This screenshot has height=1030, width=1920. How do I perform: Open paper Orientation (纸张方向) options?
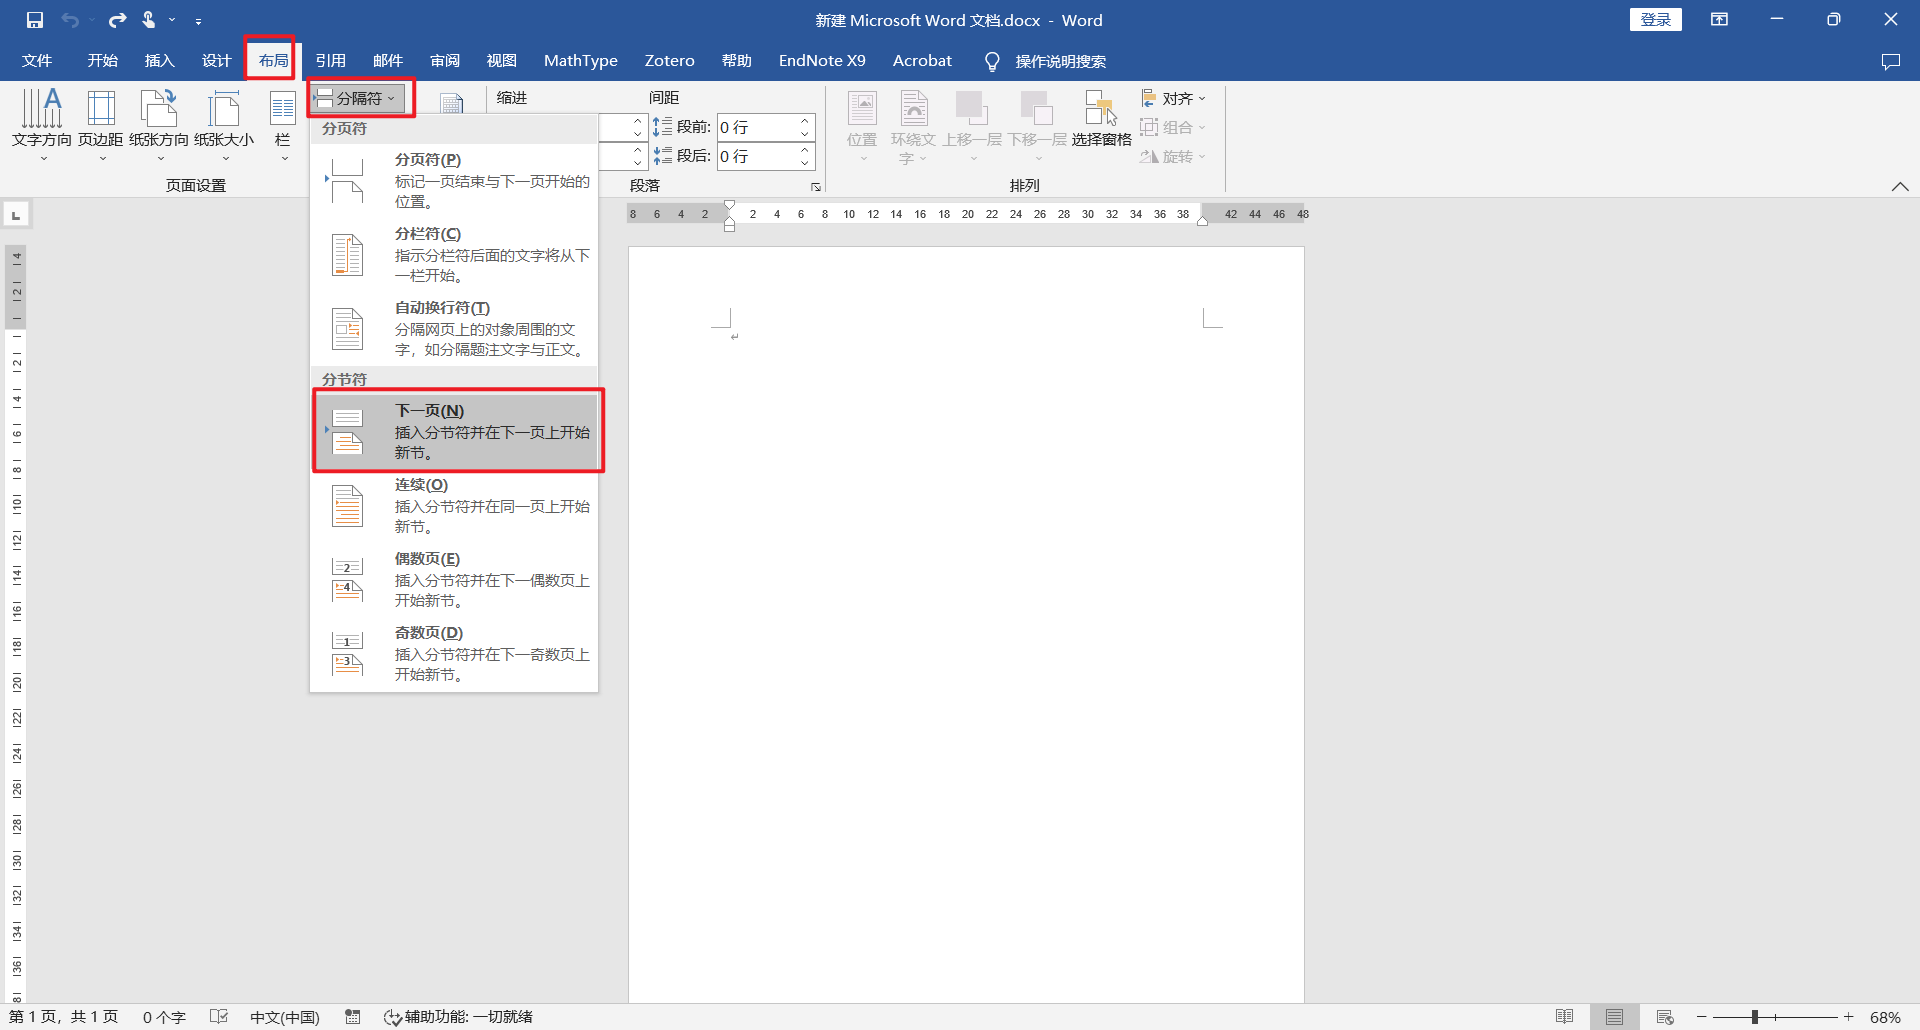coord(159,125)
